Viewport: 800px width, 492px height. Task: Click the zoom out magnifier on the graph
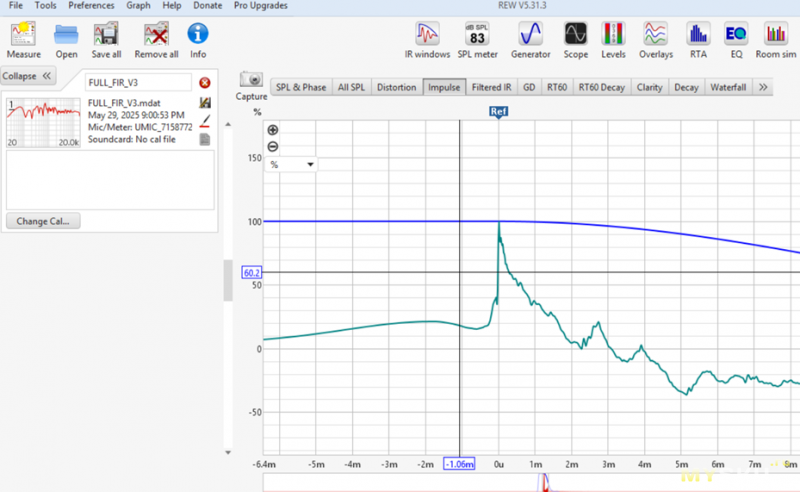(x=273, y=147)
